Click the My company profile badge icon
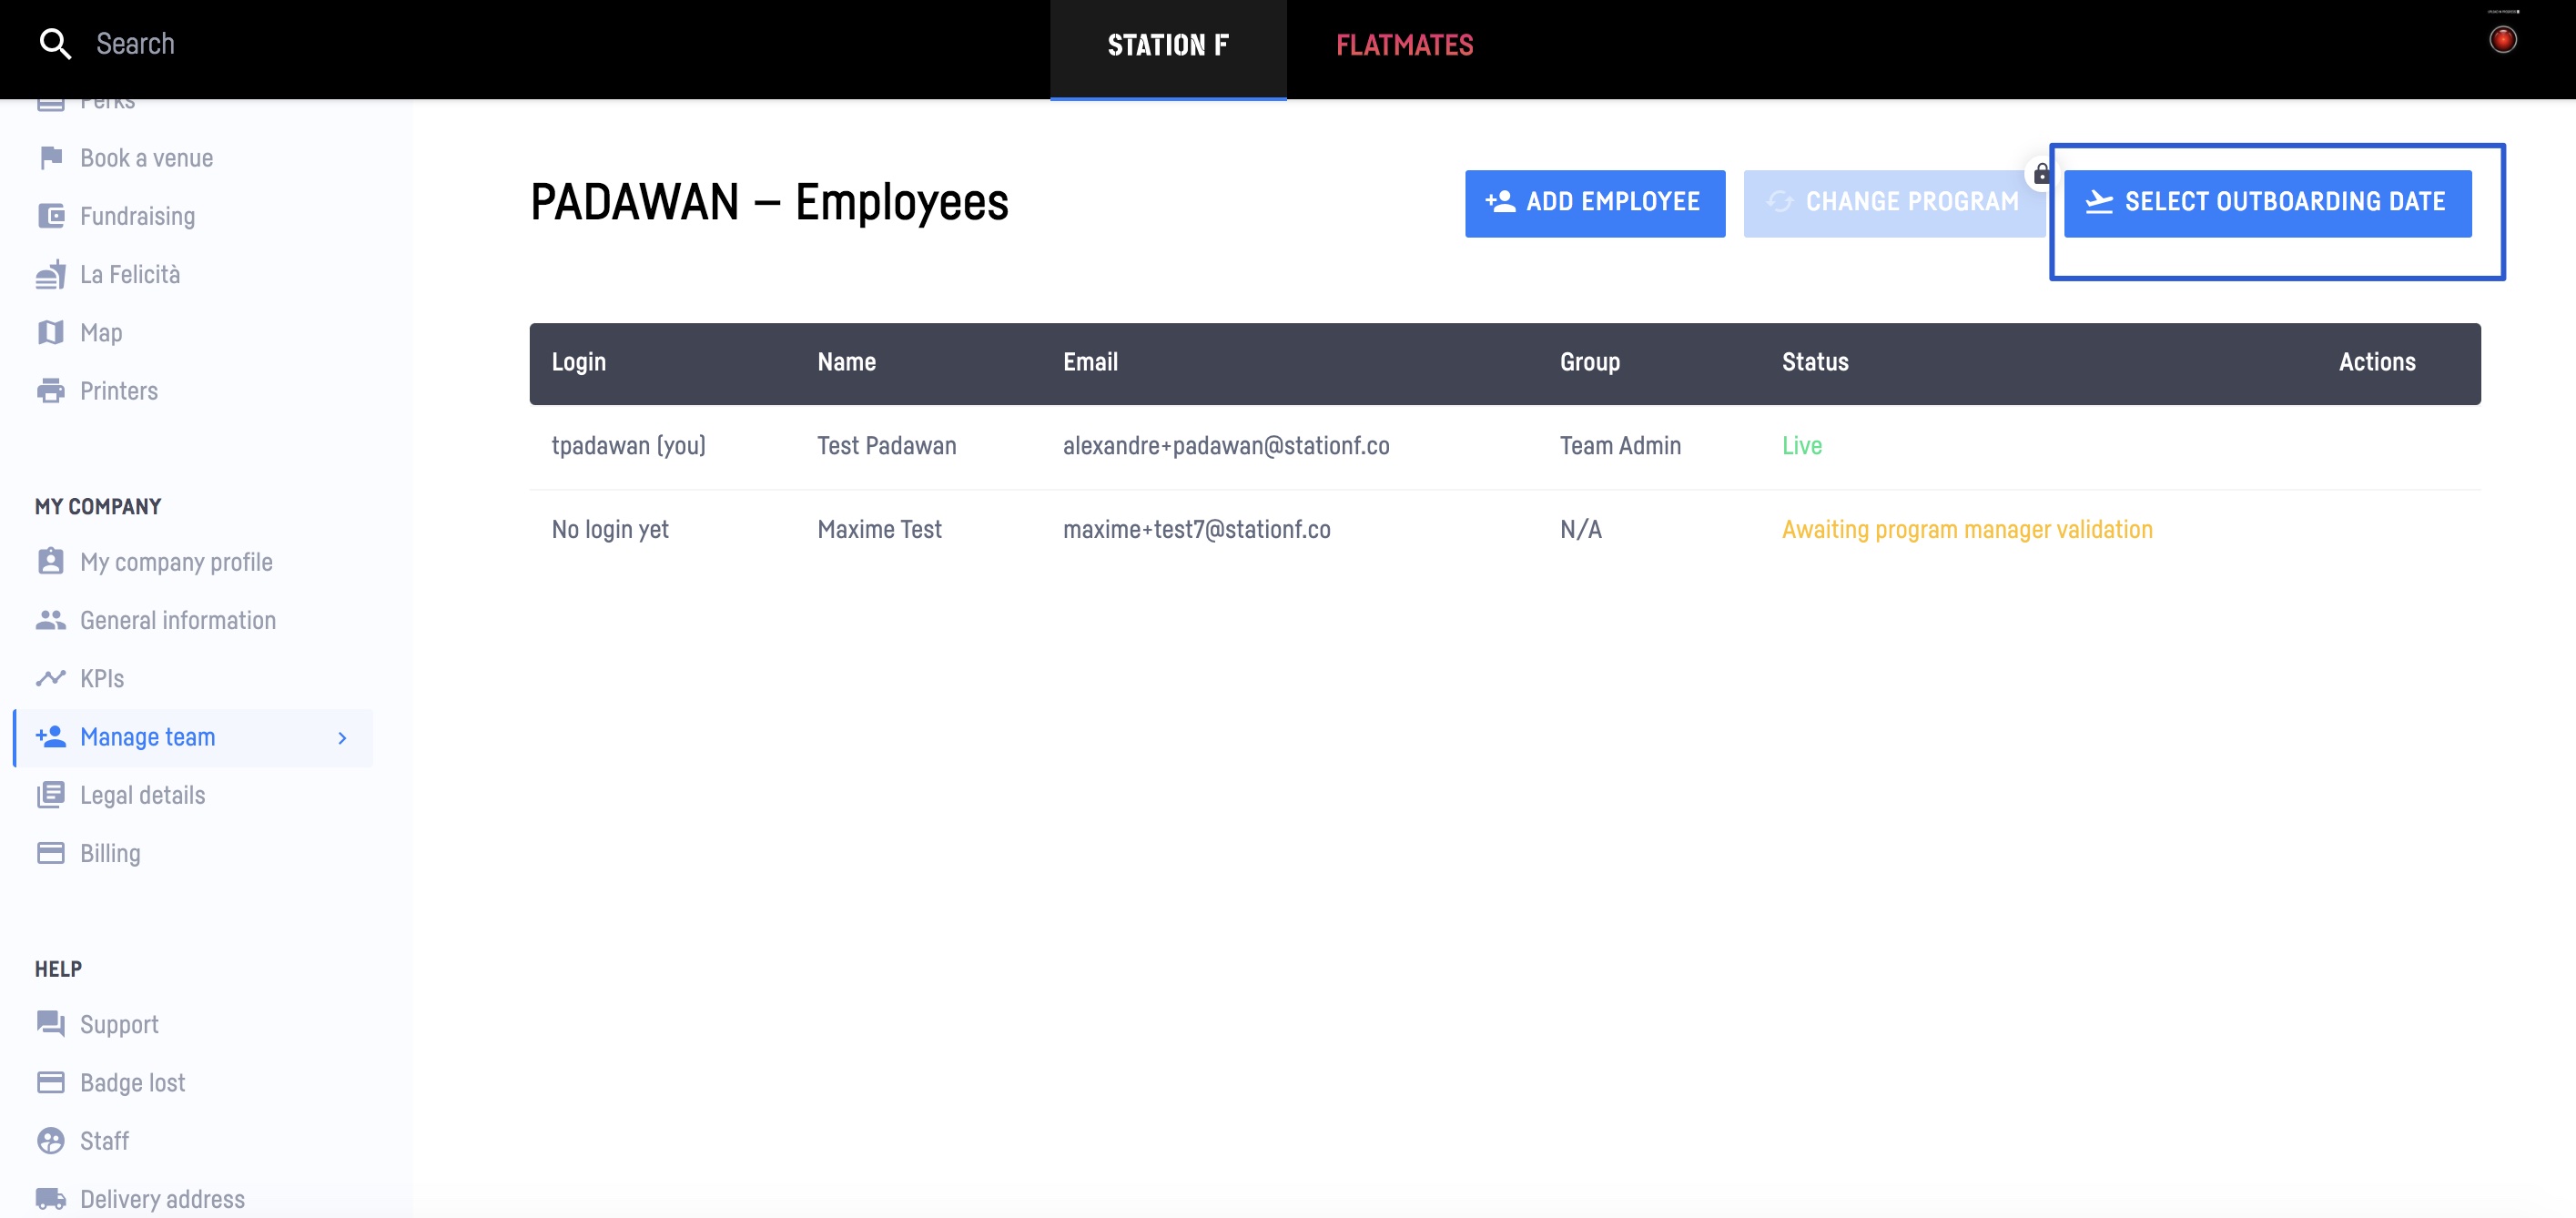The height and width of the screenshot is (1218, 2576). [x=50, y=562]
